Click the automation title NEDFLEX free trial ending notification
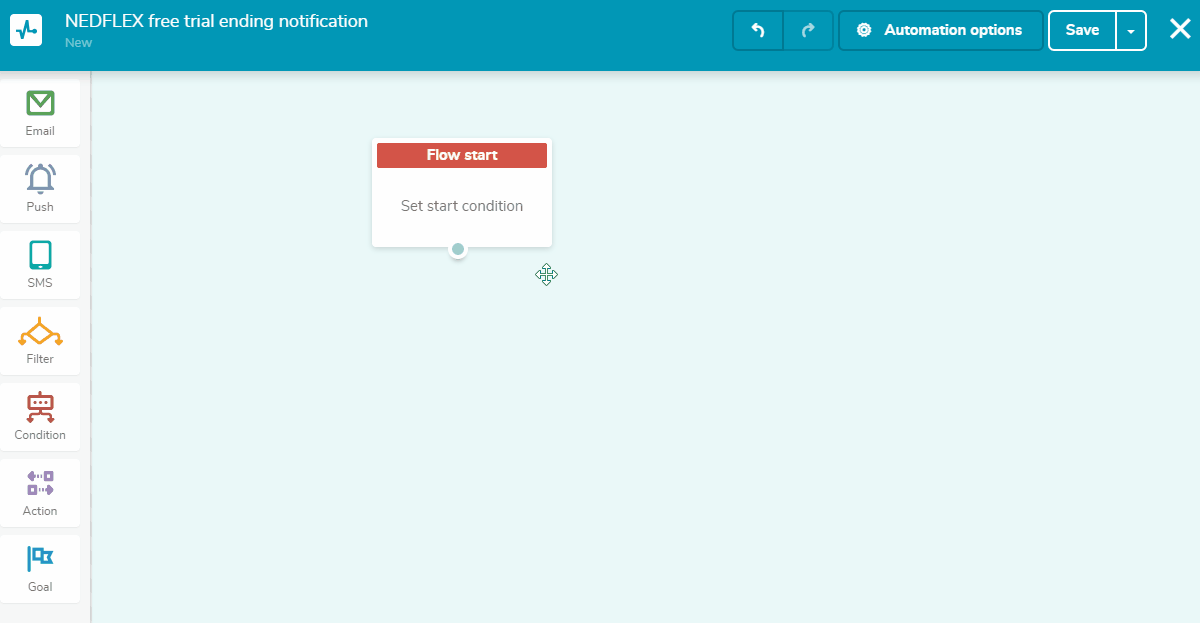 pos(216,20)
